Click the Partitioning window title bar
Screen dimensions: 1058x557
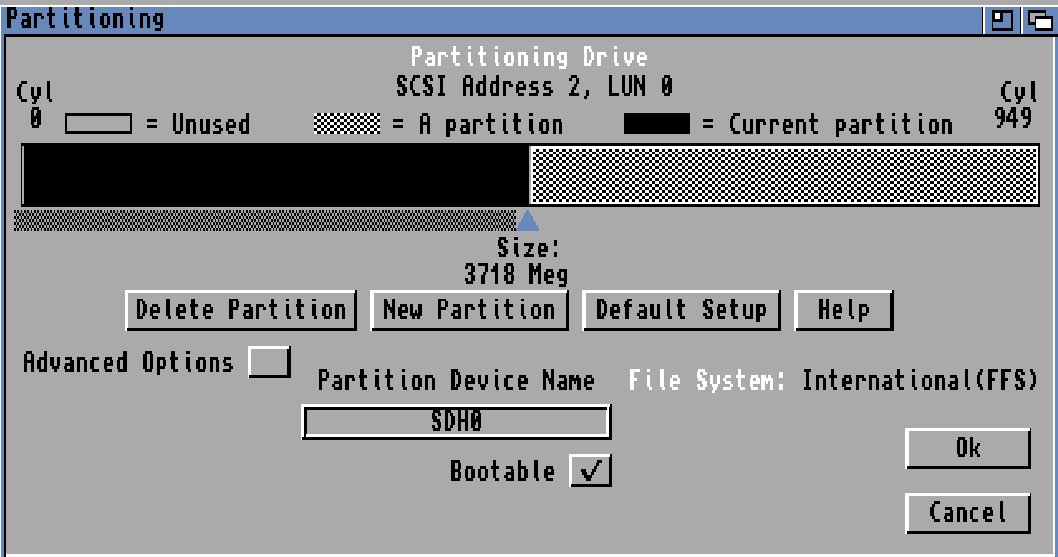500,19
